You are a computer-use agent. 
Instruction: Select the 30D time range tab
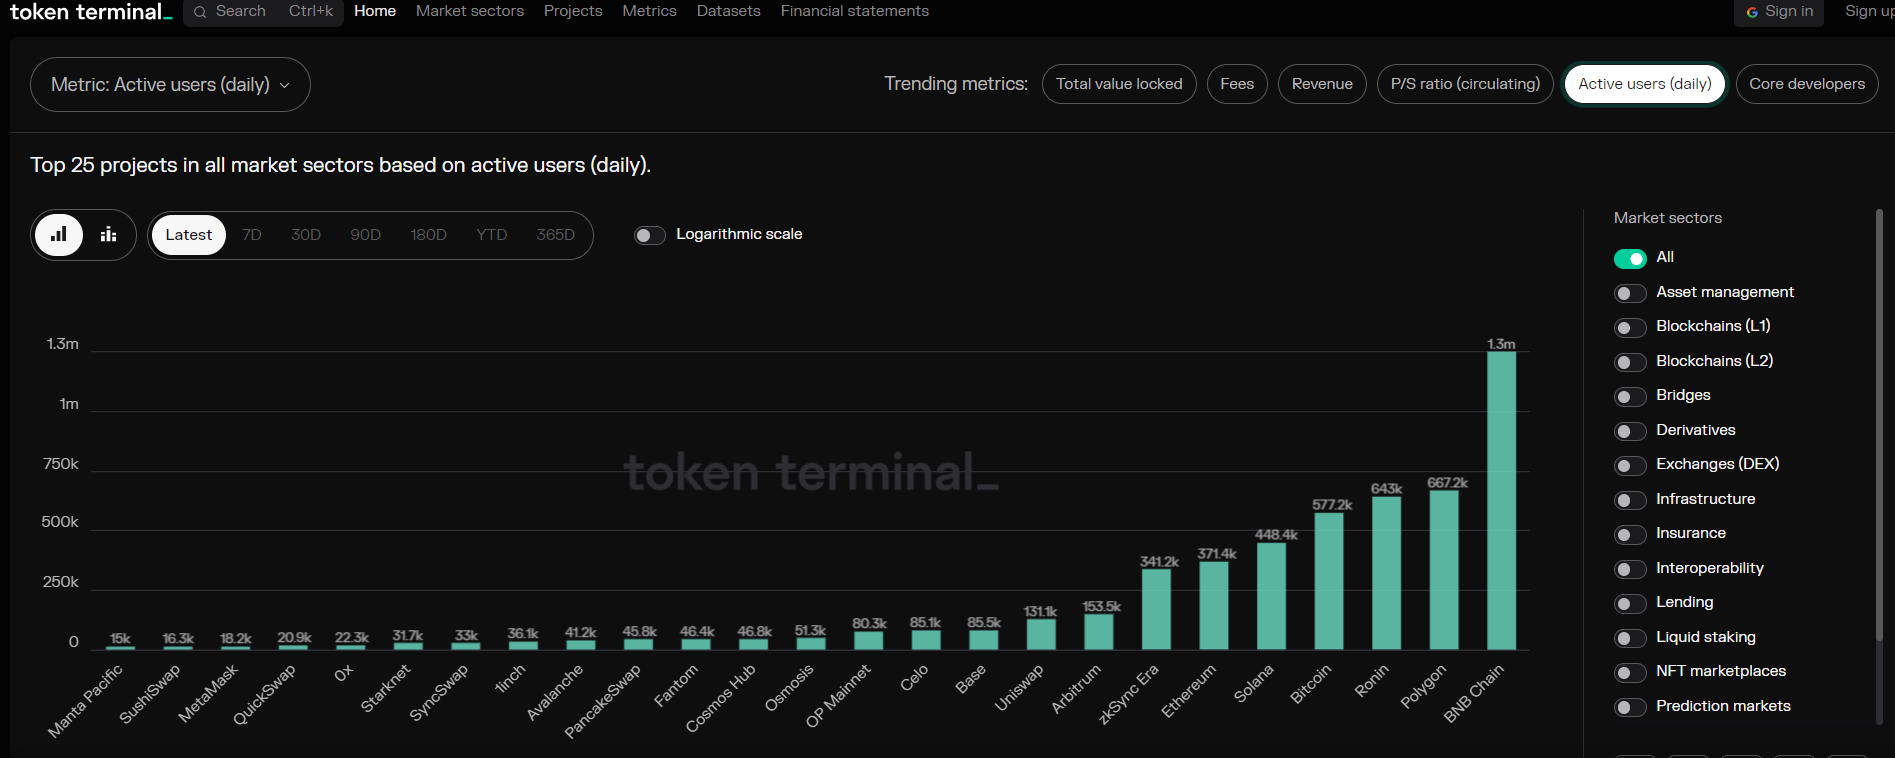coord(305,235)
